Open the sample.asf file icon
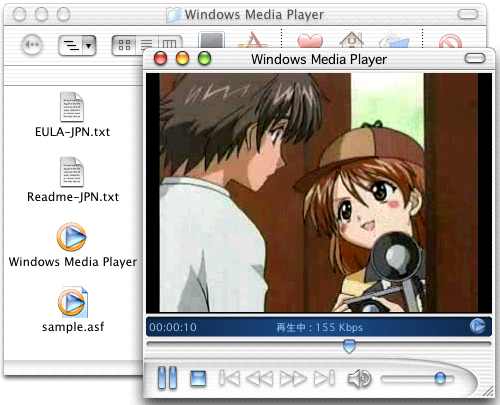 [x=72, y=303]
